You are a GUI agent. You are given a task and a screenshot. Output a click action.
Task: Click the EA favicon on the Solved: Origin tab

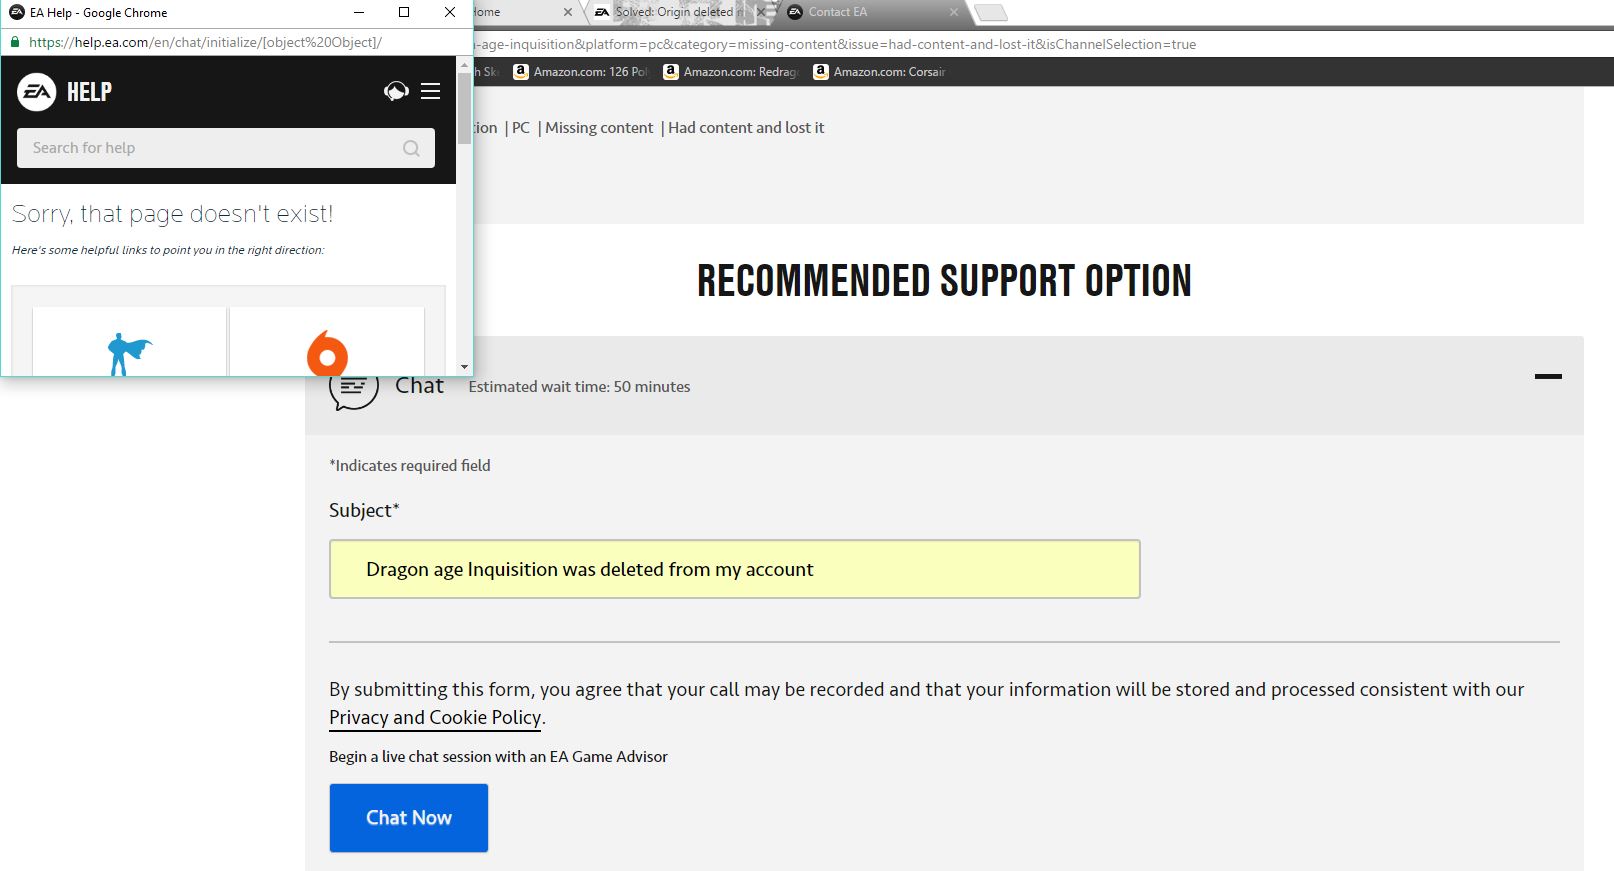click(x=602, y=12)
